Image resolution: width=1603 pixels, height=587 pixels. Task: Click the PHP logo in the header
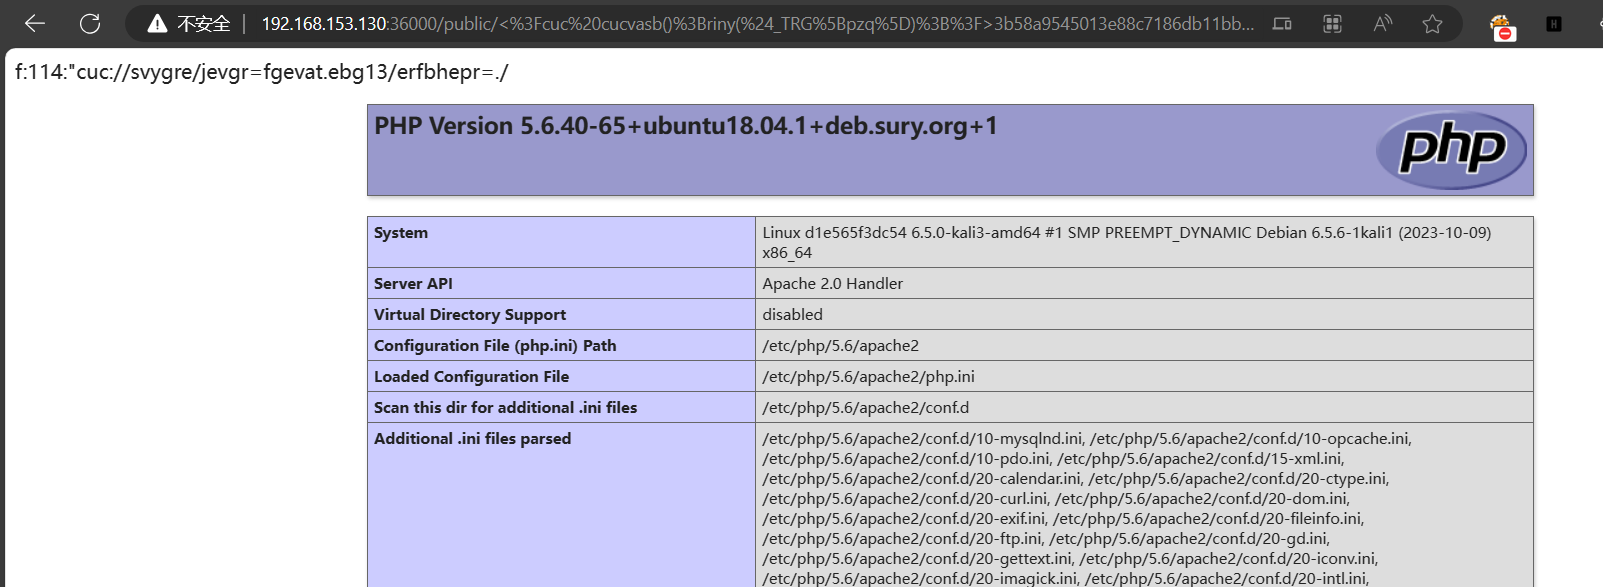(x=1451, y=150)
